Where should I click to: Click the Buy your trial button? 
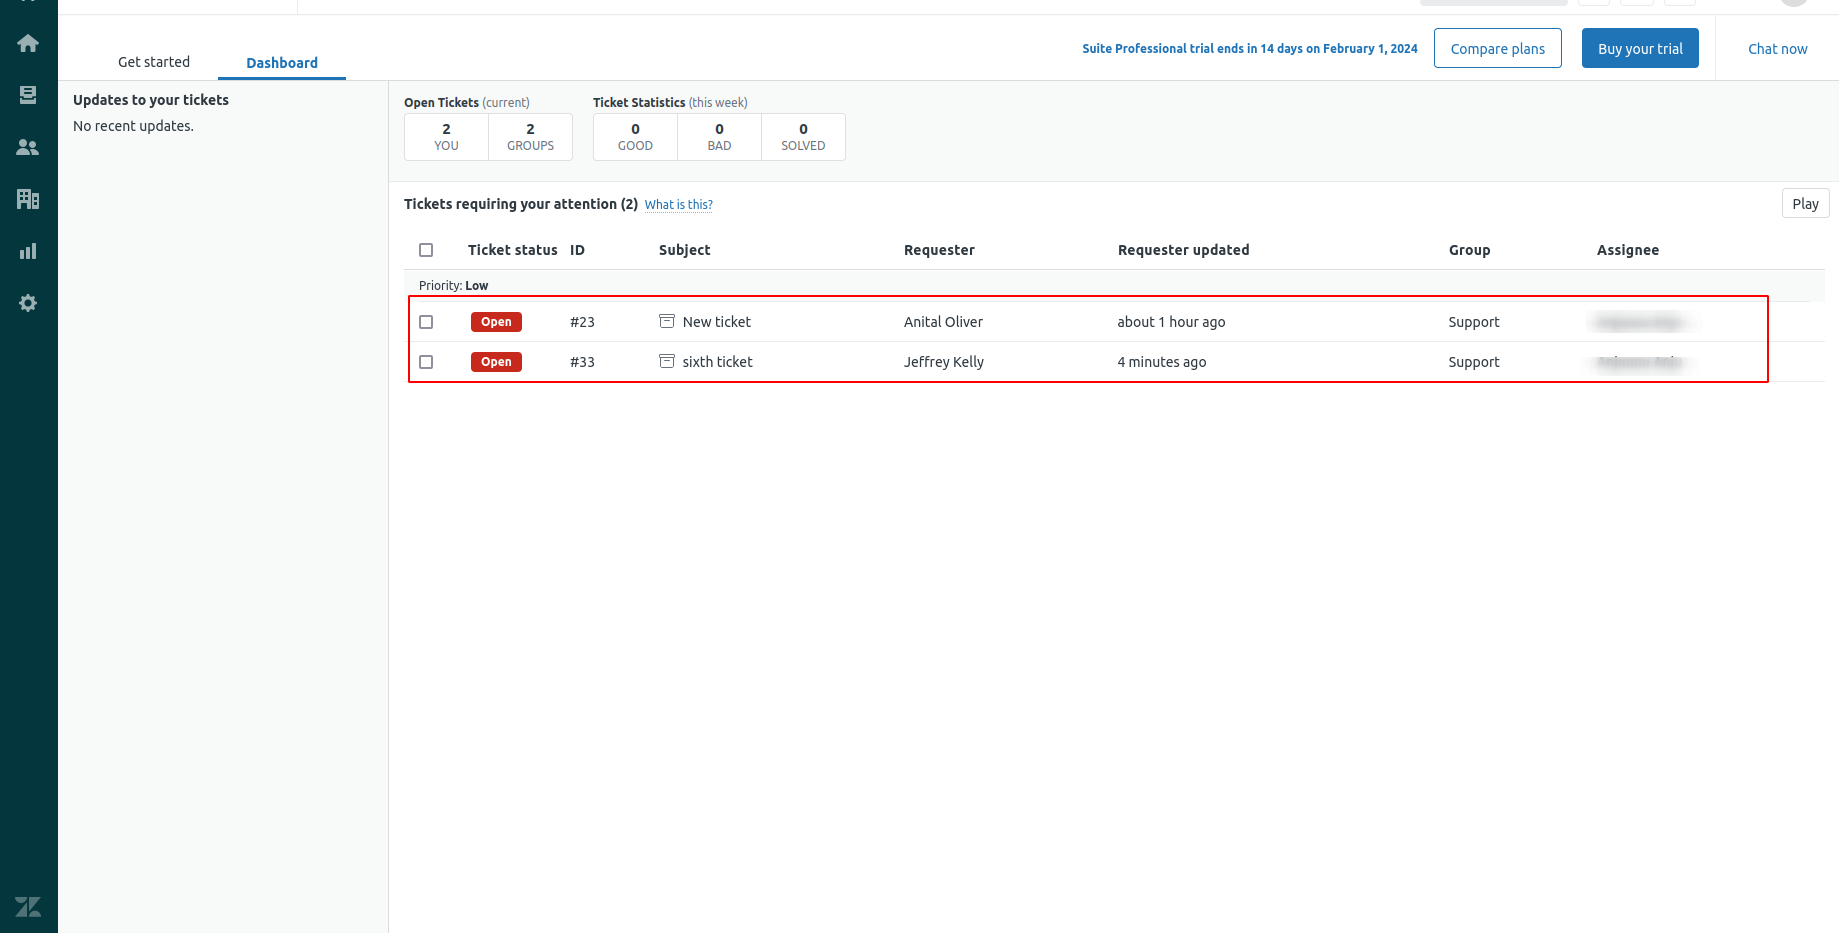[x=1639, y=49]
